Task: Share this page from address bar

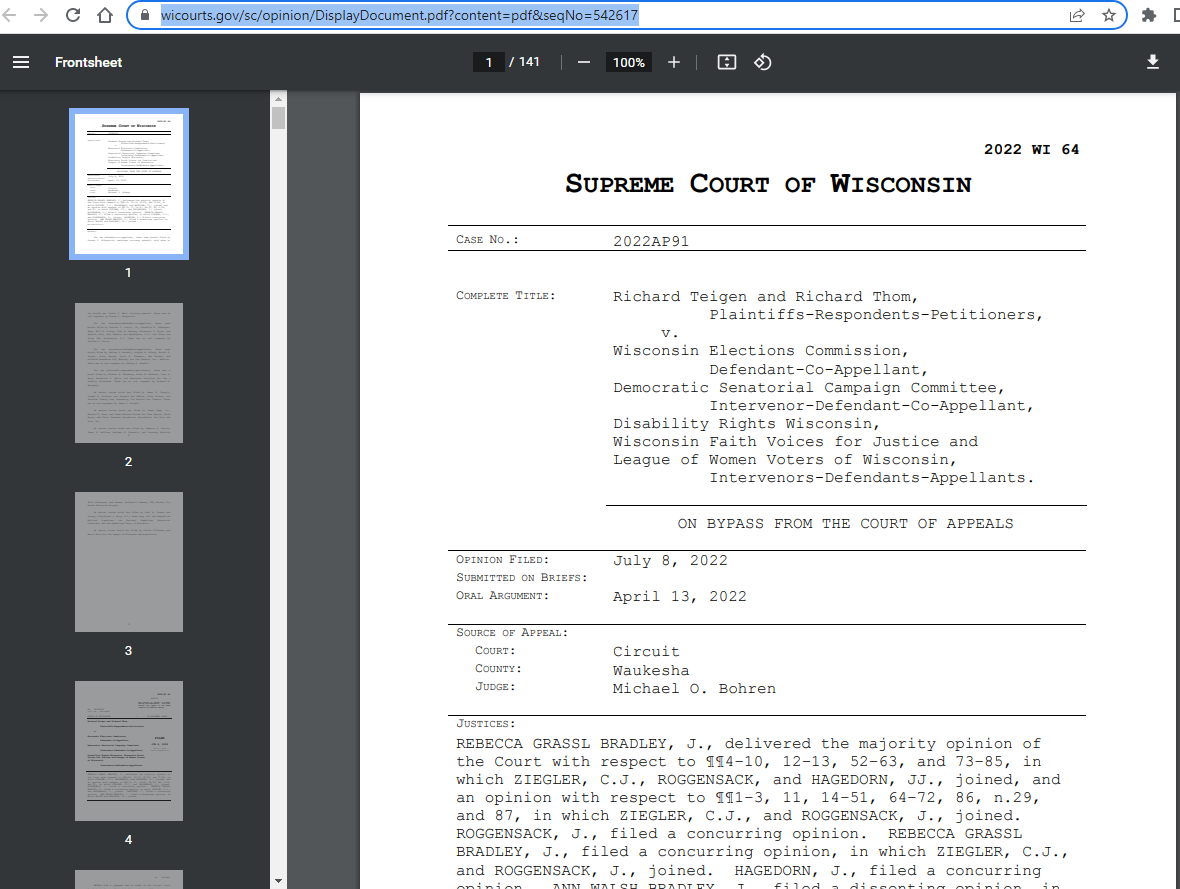Action: click(1077, 15)
